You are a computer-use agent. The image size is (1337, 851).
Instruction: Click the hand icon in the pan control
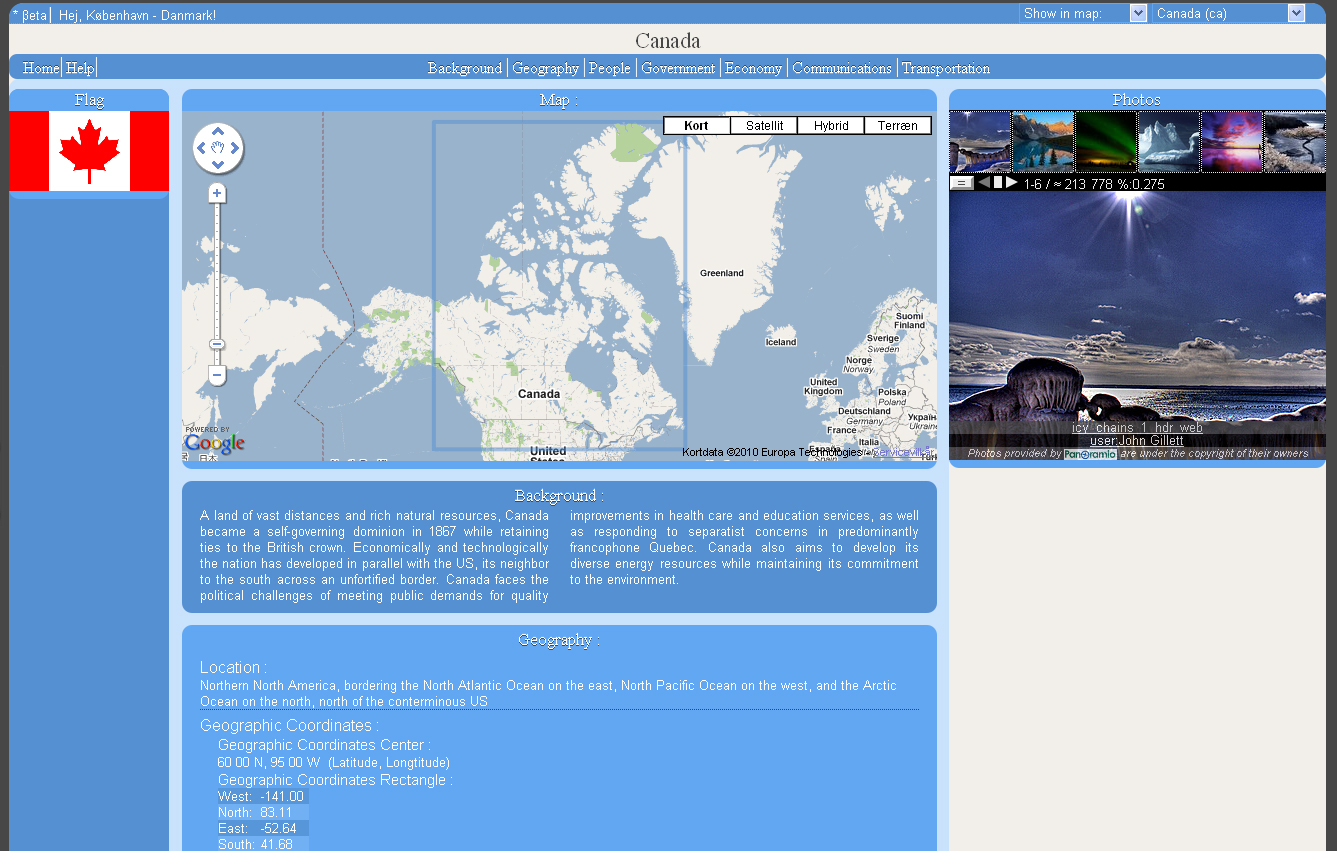pos(218,149)
